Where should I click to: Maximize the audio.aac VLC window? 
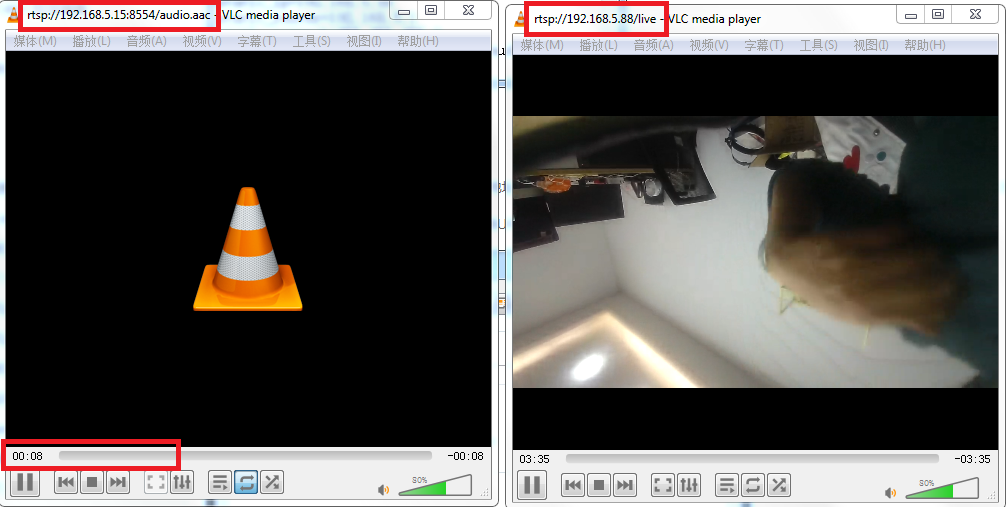pos(431,10)
